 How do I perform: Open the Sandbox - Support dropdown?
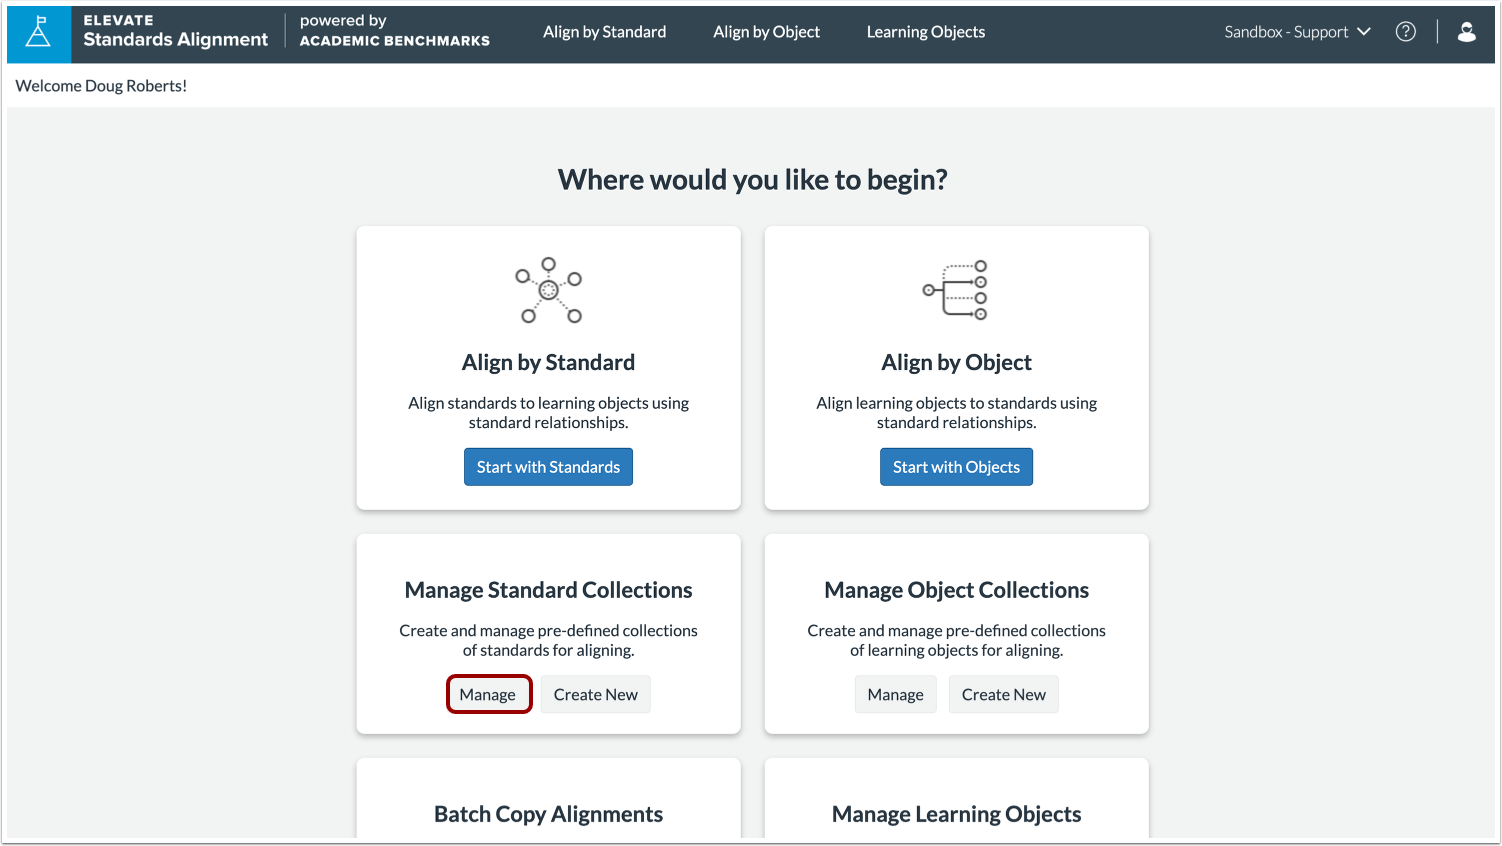click(x=1296, y=31)
